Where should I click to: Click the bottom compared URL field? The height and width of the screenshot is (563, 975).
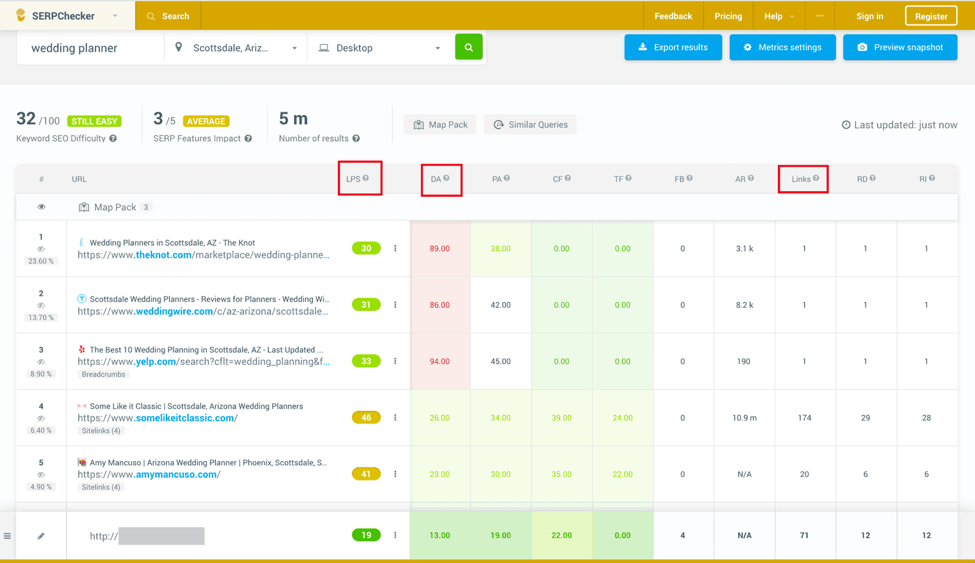(x=147, y=536)
